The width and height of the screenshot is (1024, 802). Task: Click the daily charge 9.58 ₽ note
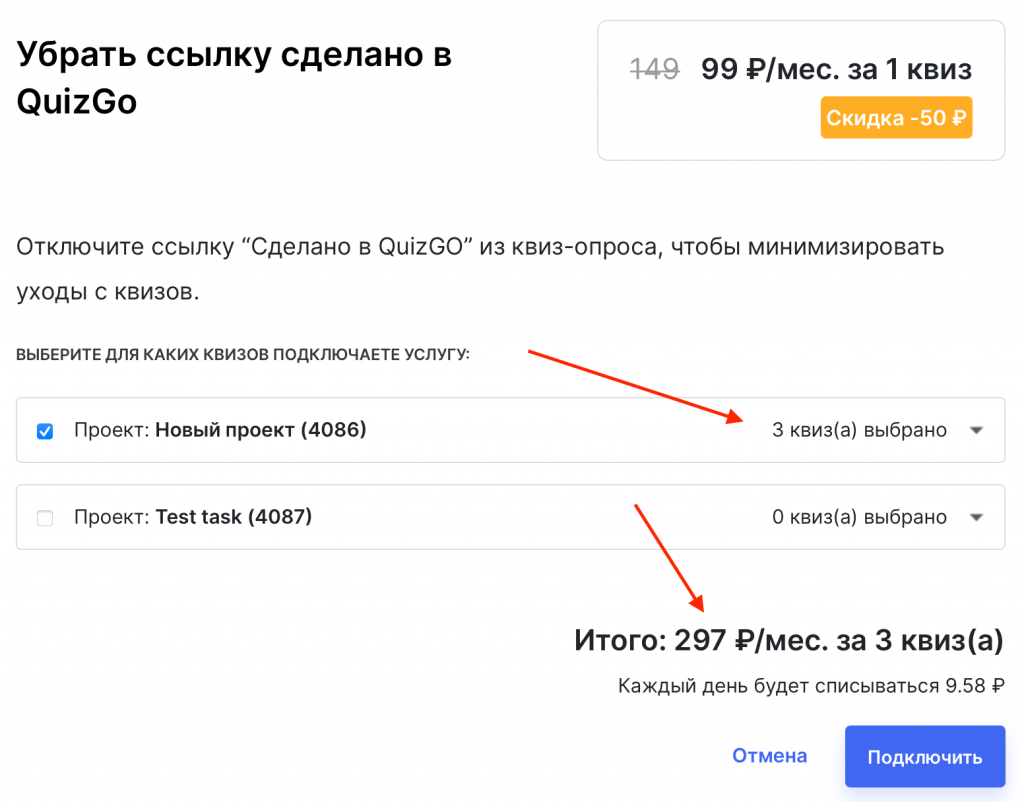pyautogui.click(x=810, y=686)
